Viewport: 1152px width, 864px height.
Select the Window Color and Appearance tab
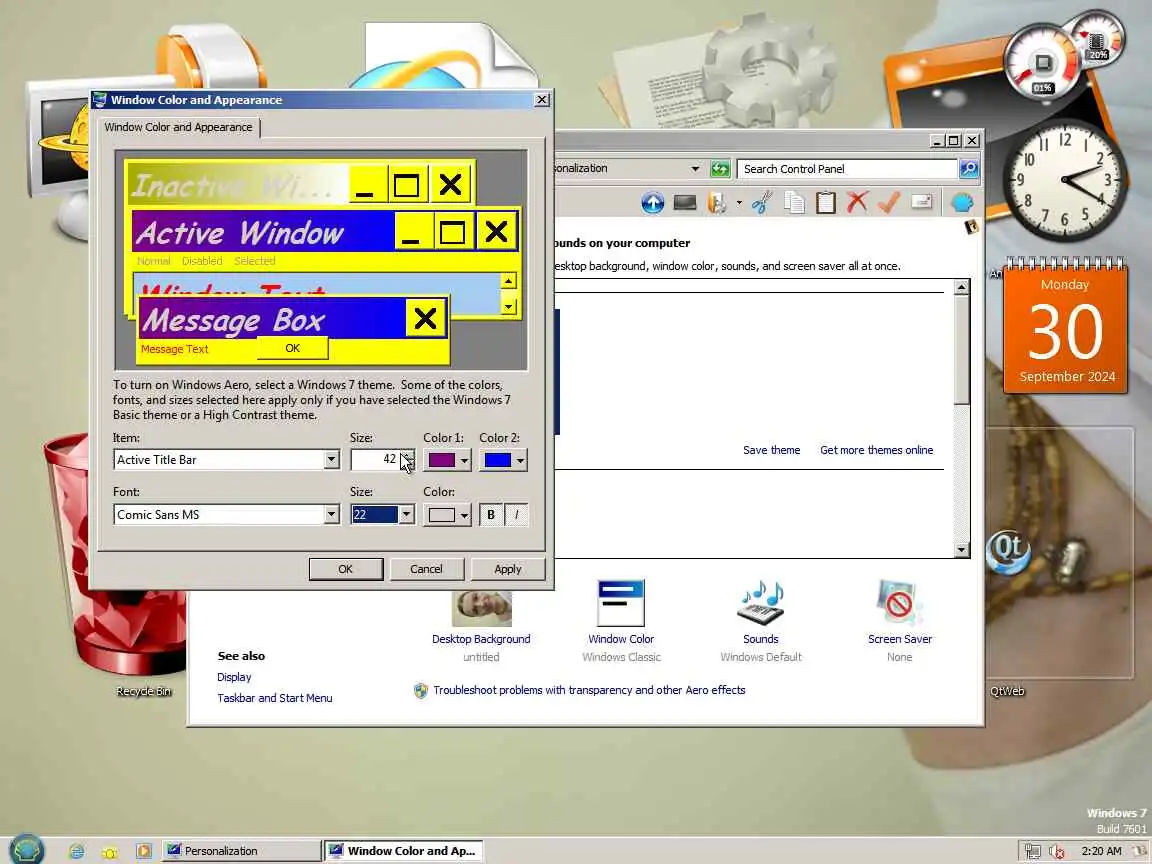pos(179,127)
